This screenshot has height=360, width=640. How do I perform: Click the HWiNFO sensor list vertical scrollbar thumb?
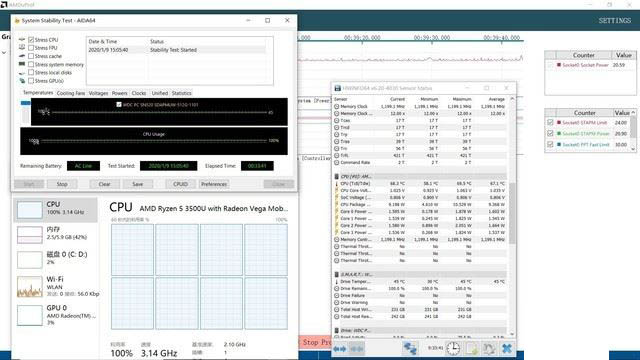[512, 213]
